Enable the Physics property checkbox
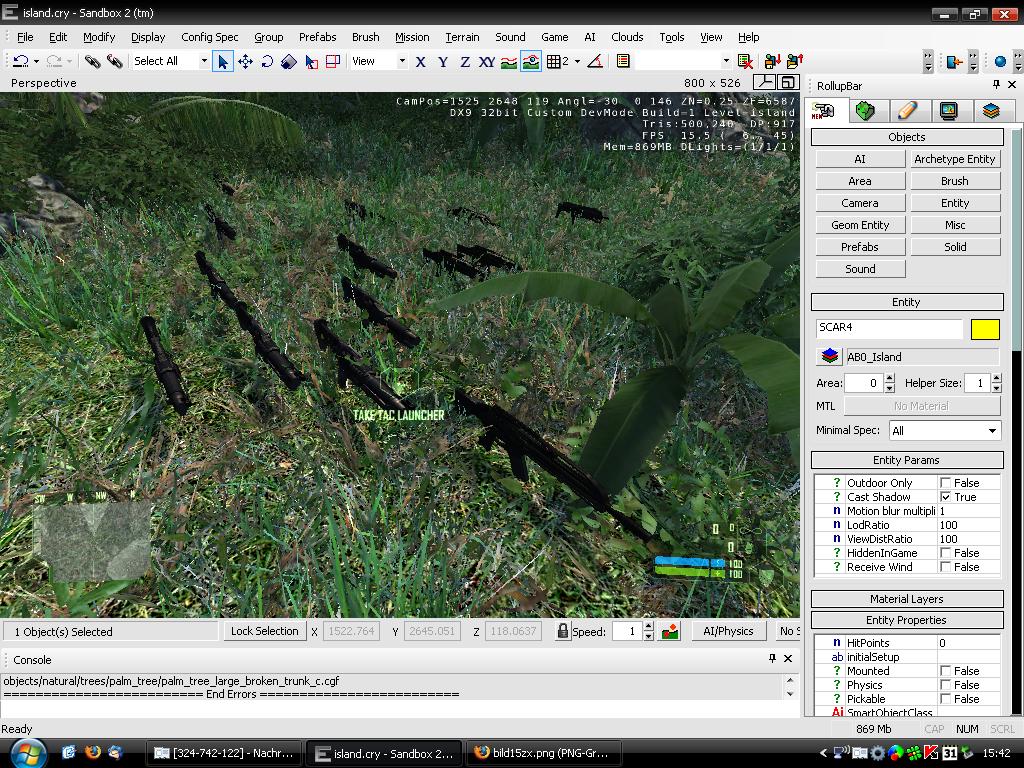Viewport: 1024px width, 768px height. tap(945, 685)
